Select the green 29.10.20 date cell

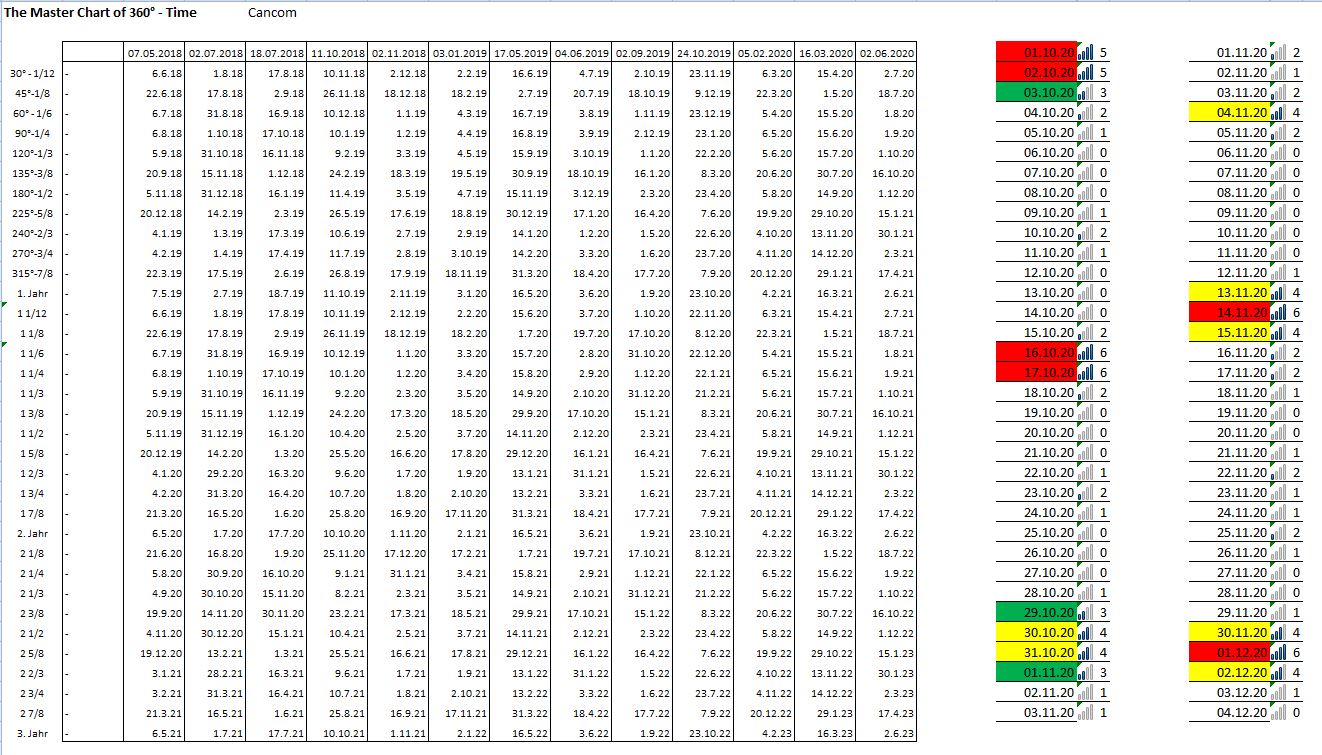(1038, 613)
